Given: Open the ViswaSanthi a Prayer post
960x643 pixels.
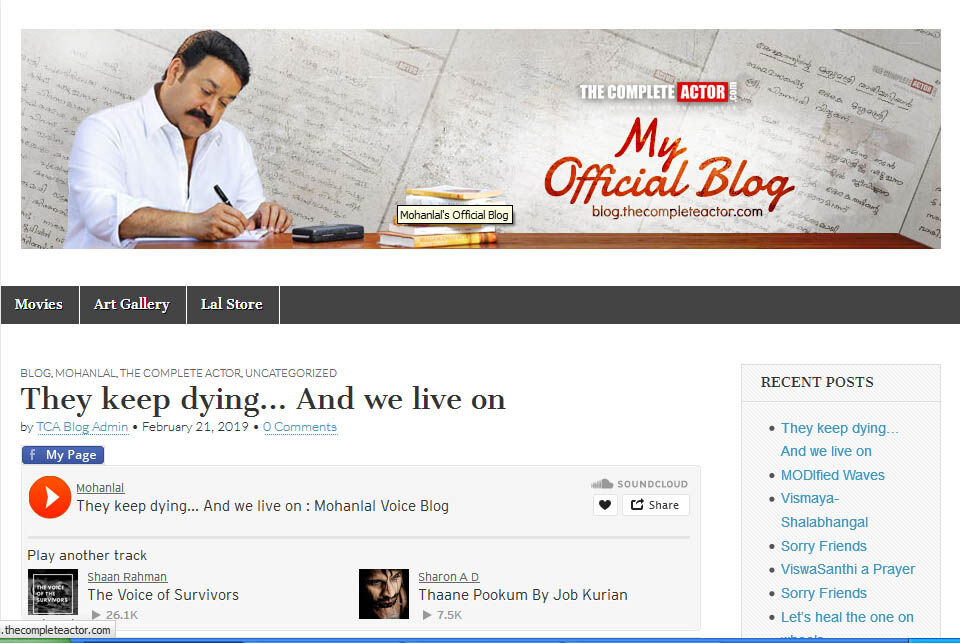Looking at the screenshot, I should click(847, 569).
